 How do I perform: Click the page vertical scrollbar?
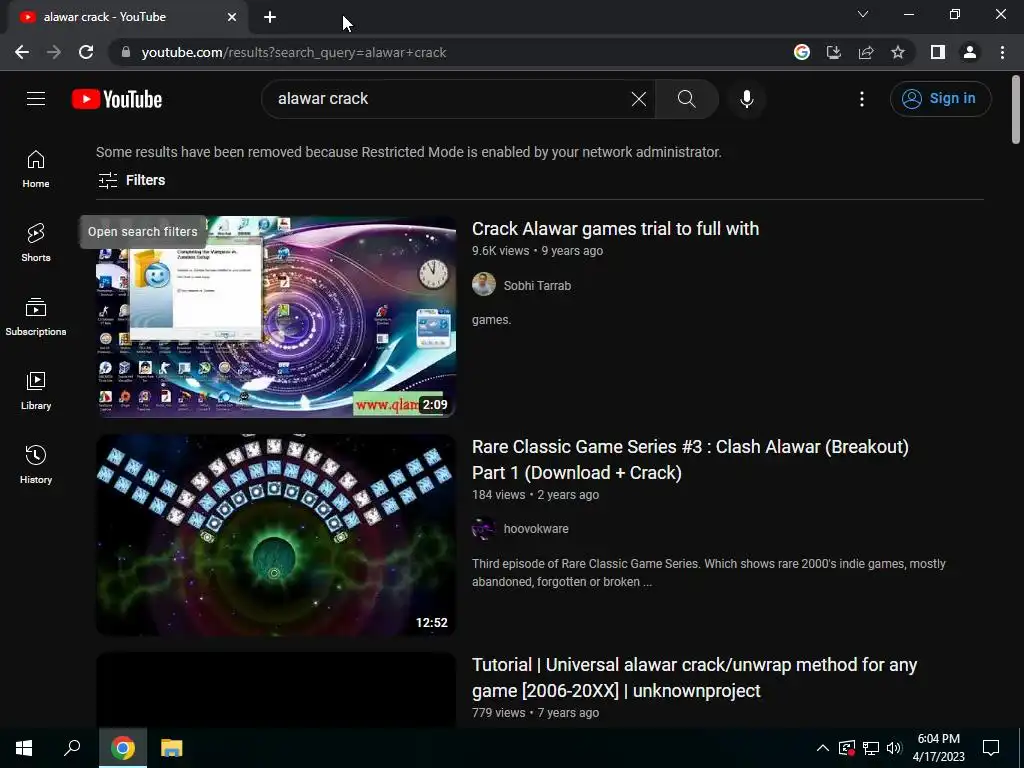pyautogui.click(x=1016, y=108)
